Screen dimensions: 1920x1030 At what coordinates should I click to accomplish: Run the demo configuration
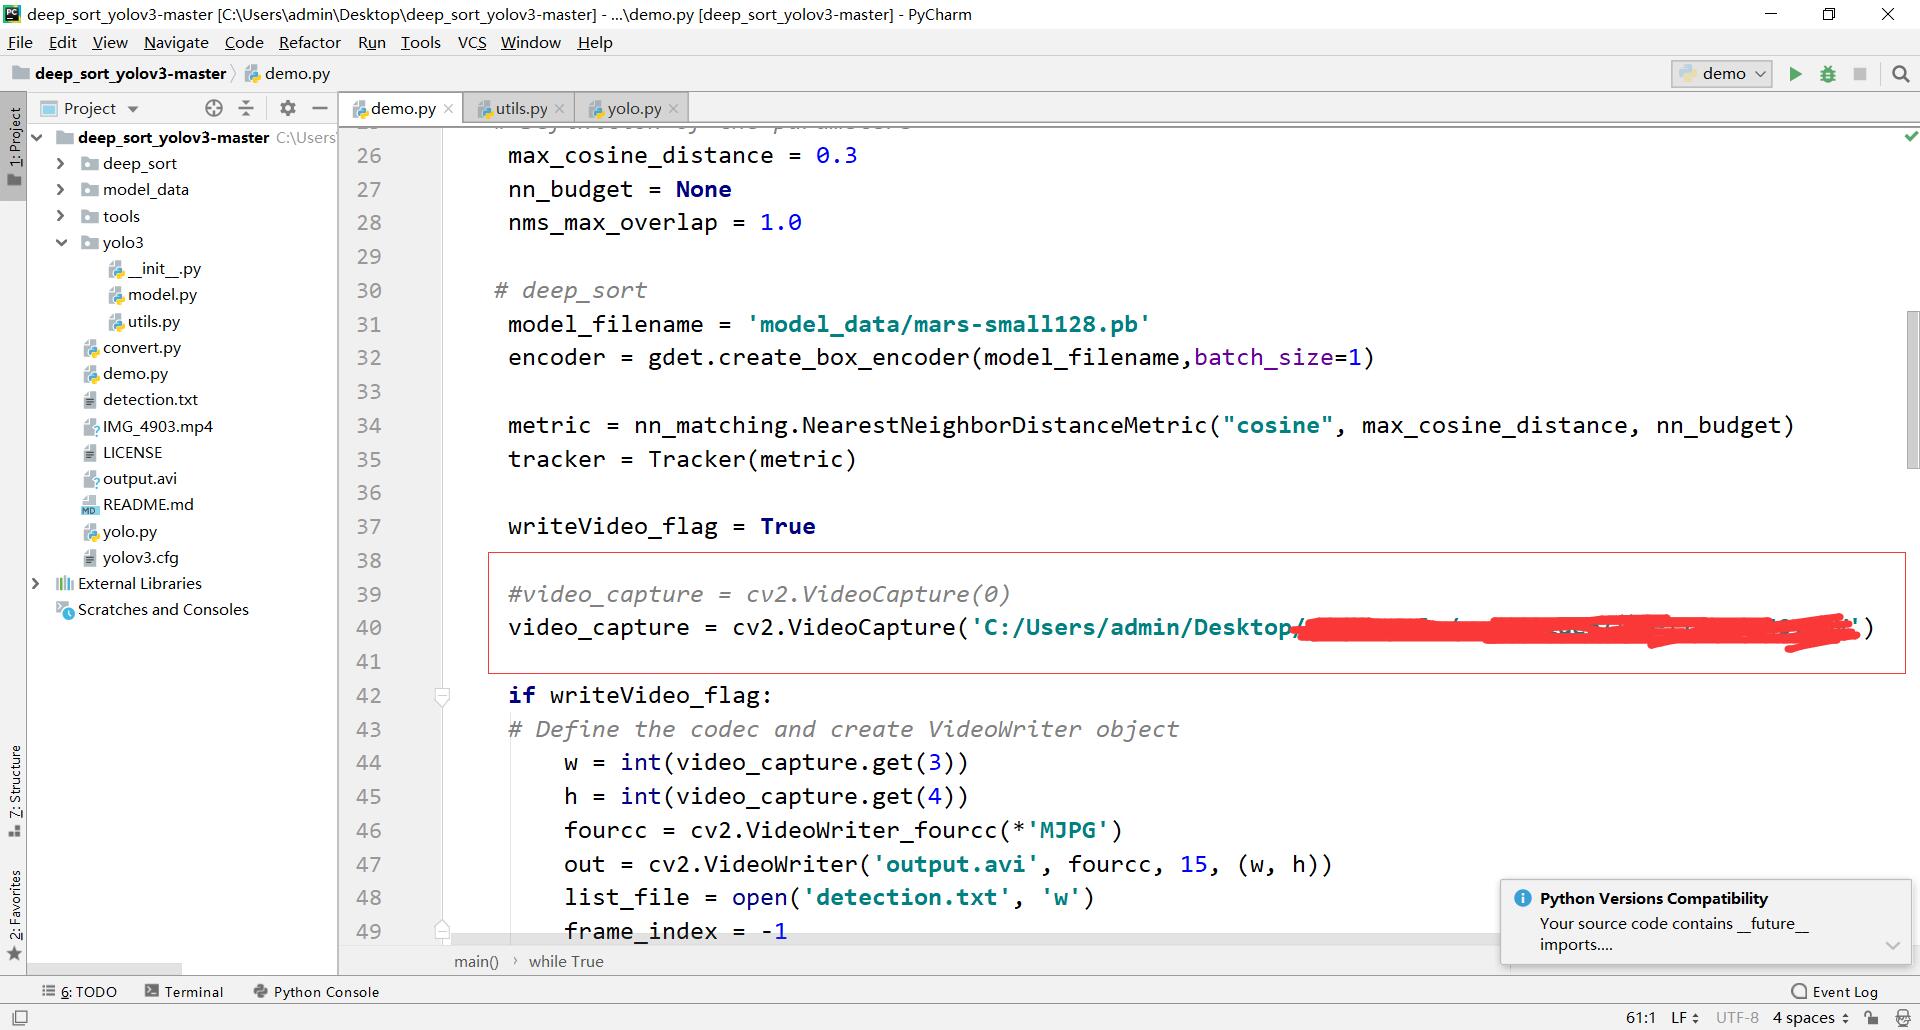pyautogui.click(x=1795, y=73)
